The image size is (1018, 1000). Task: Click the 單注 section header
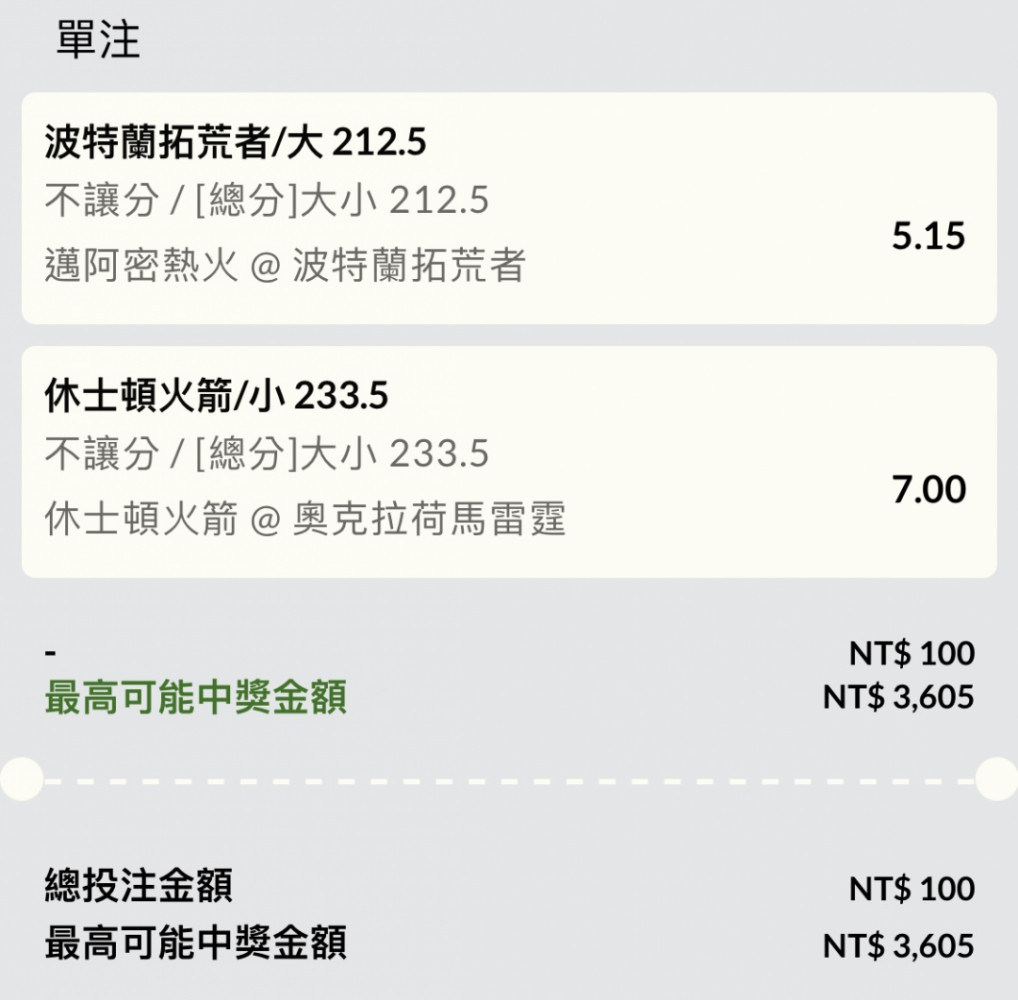click(x=97, y=40)
